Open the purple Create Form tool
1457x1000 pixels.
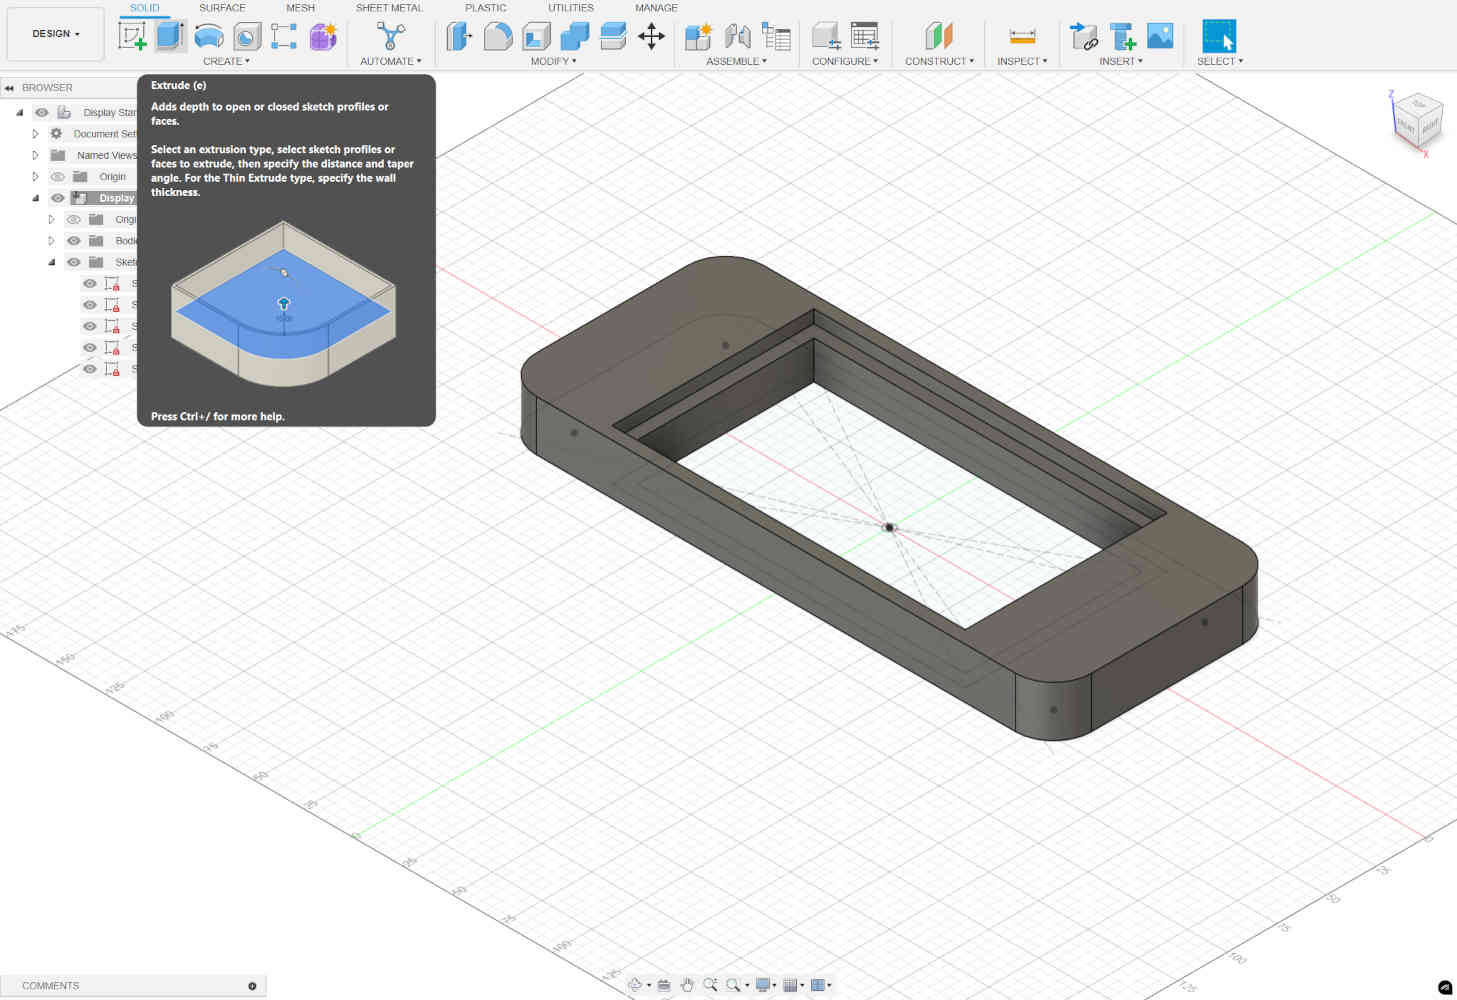click(x=322, y=37)
